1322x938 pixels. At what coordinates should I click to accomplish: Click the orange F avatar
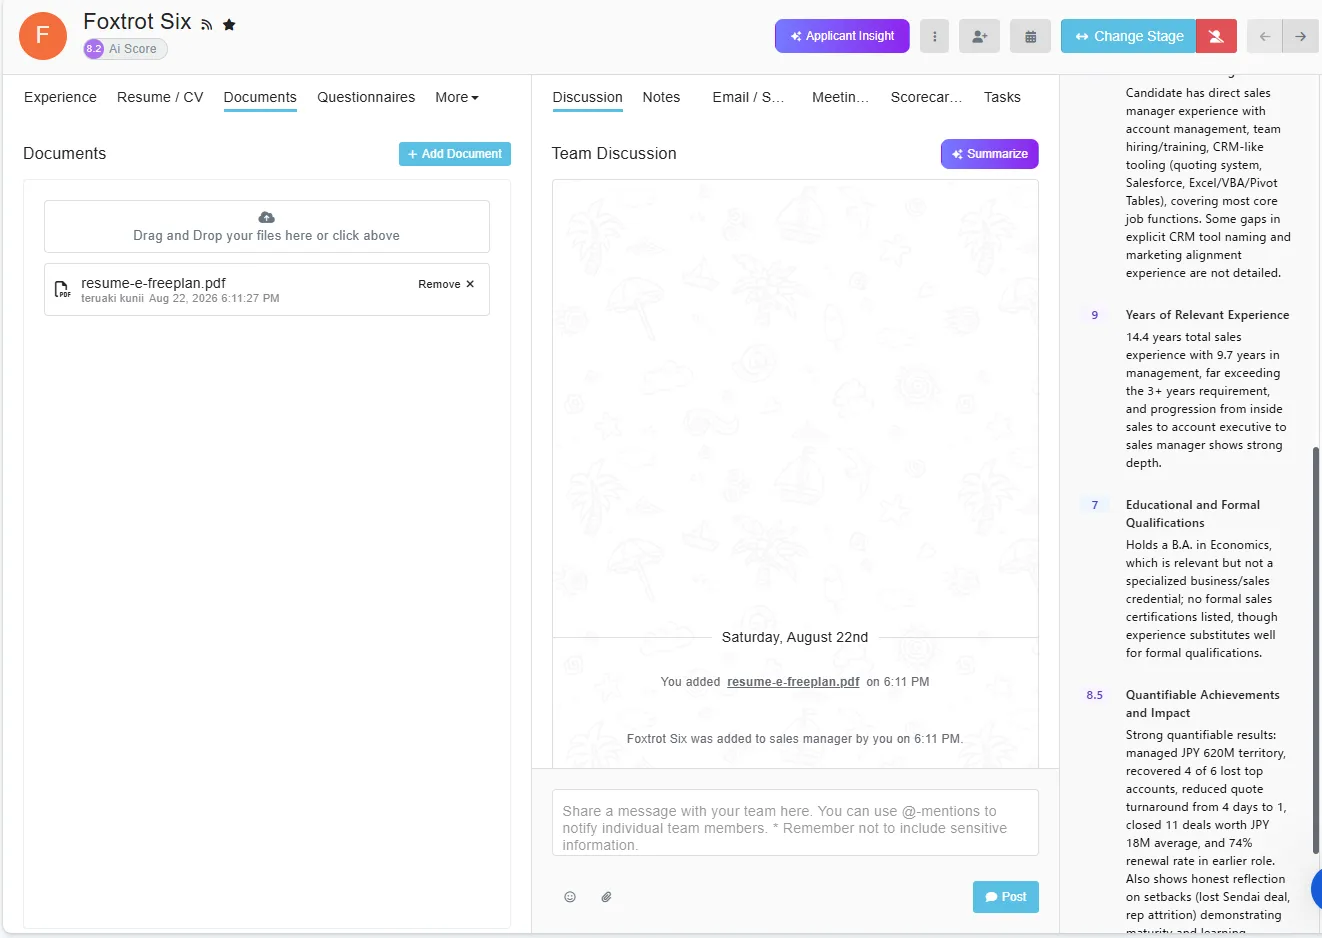tap(43, 36)
